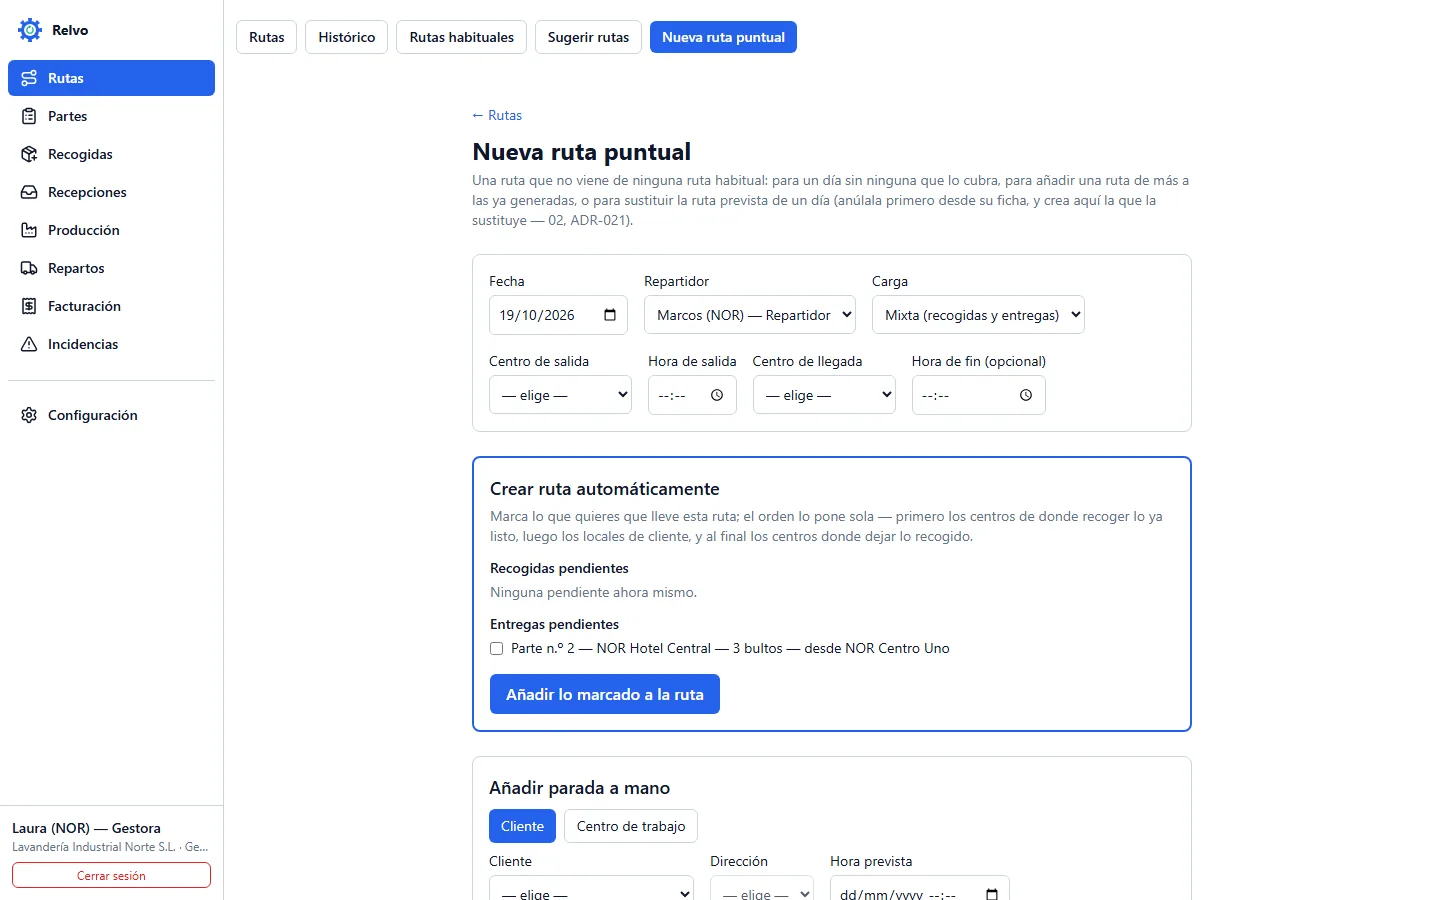Open the clock picker for Hora de salida
This screenshot has width=1440, height=900.
click(717, 395)
